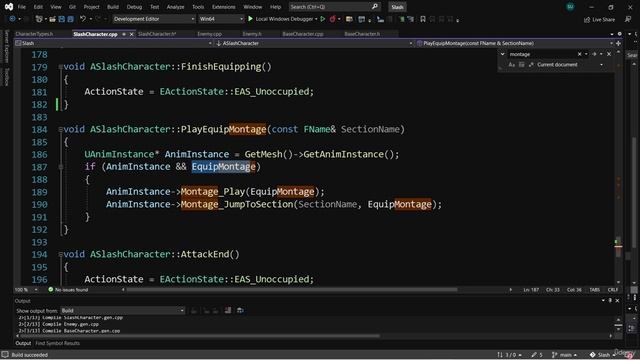
Task: Open the Show output from Build dropdown
Action: coord(122,311)
